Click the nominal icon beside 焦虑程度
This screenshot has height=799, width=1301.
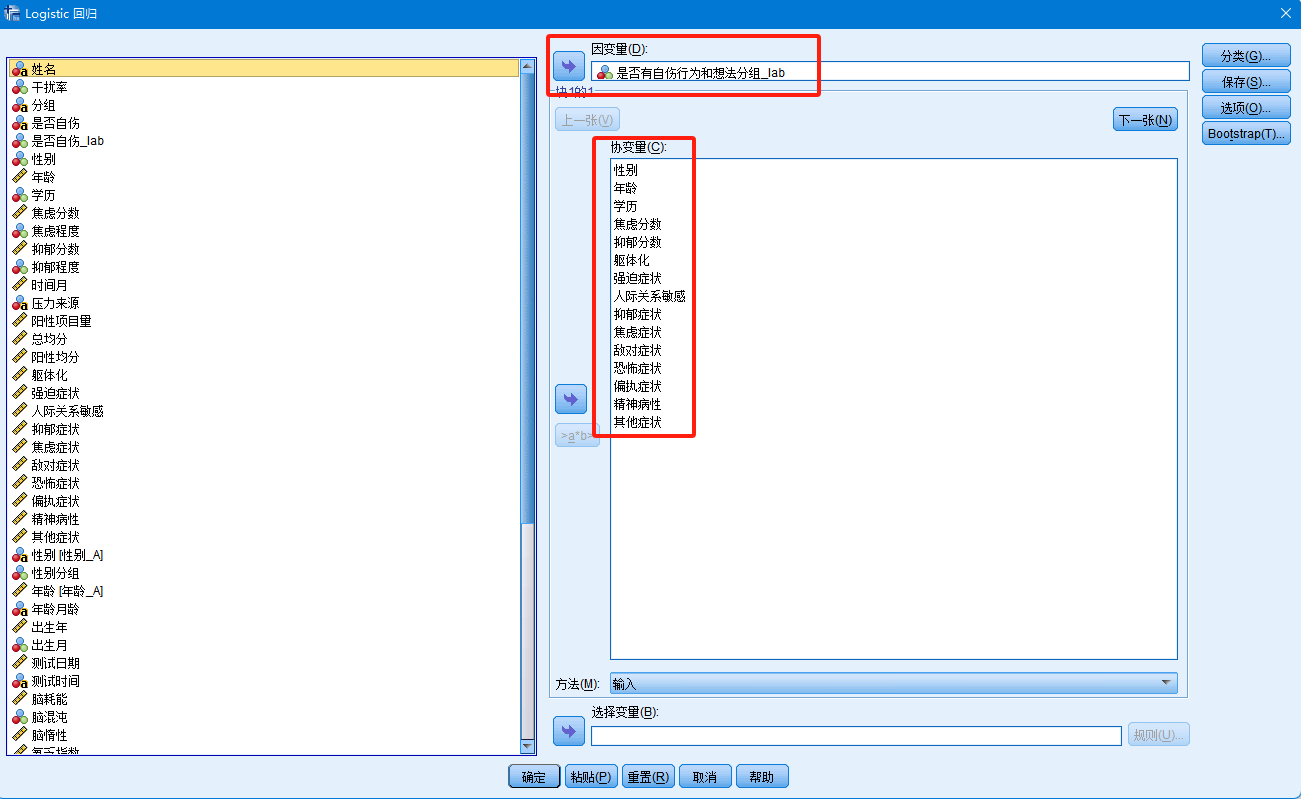19,231
